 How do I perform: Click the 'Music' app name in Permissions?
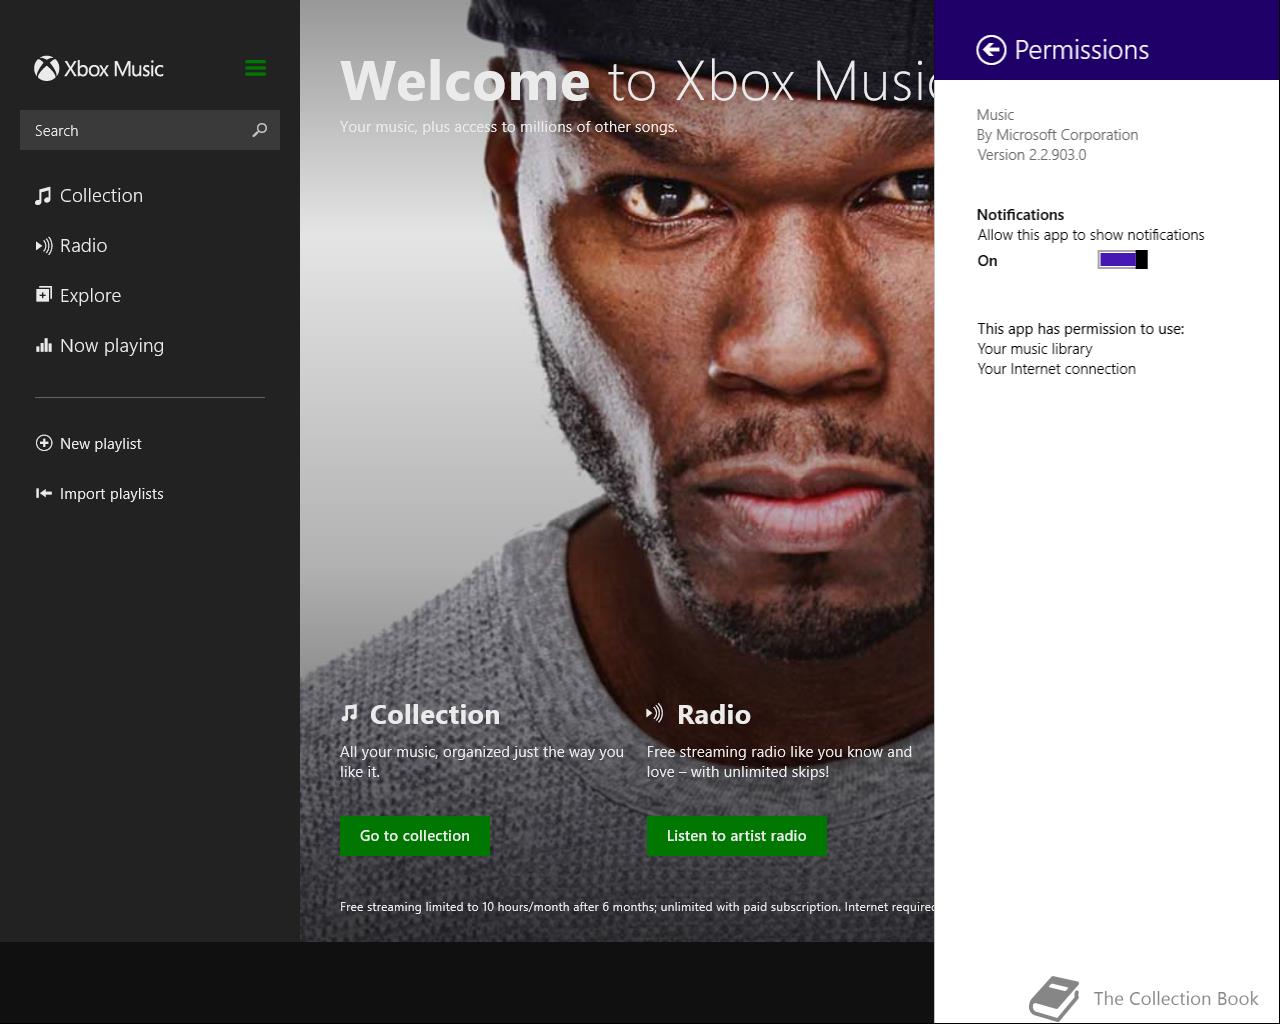(995, 115)
